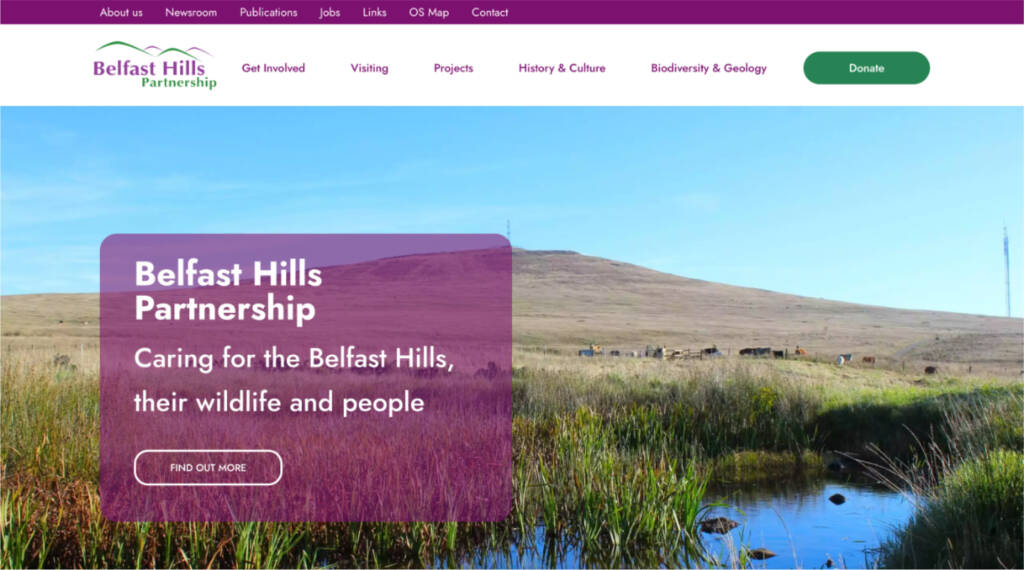Open Biodiversity & Geology menu item
Image resolution: width=1024 pixels, height=570 pixels.
point(709,68)
